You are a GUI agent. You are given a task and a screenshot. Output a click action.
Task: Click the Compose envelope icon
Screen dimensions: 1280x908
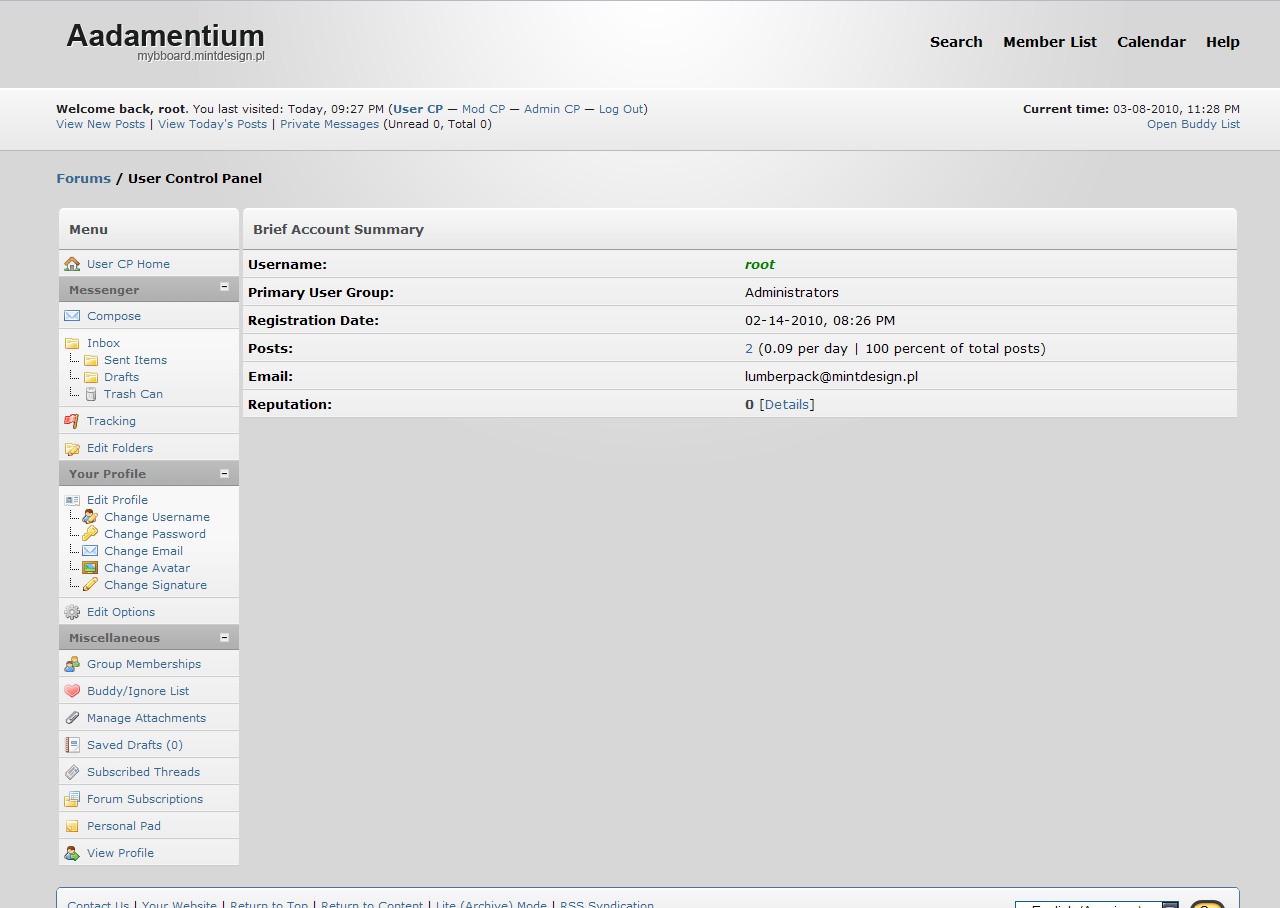pyautogui.click(x=72, y=316)
